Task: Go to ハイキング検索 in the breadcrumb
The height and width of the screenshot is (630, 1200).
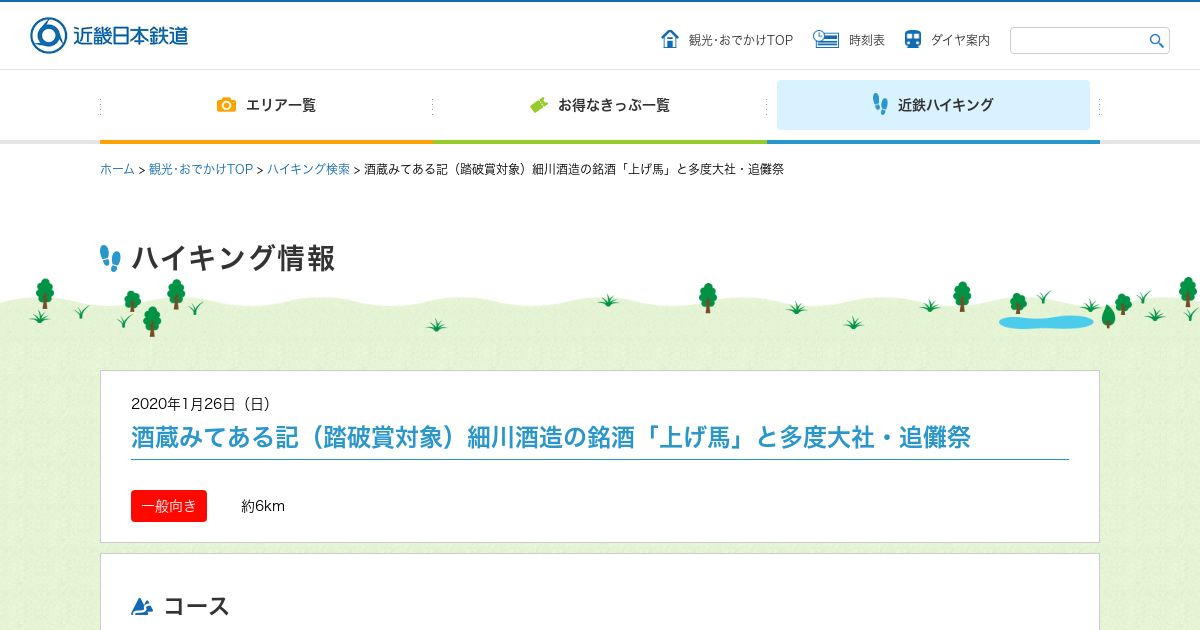Action: click(x=308, y=169)
